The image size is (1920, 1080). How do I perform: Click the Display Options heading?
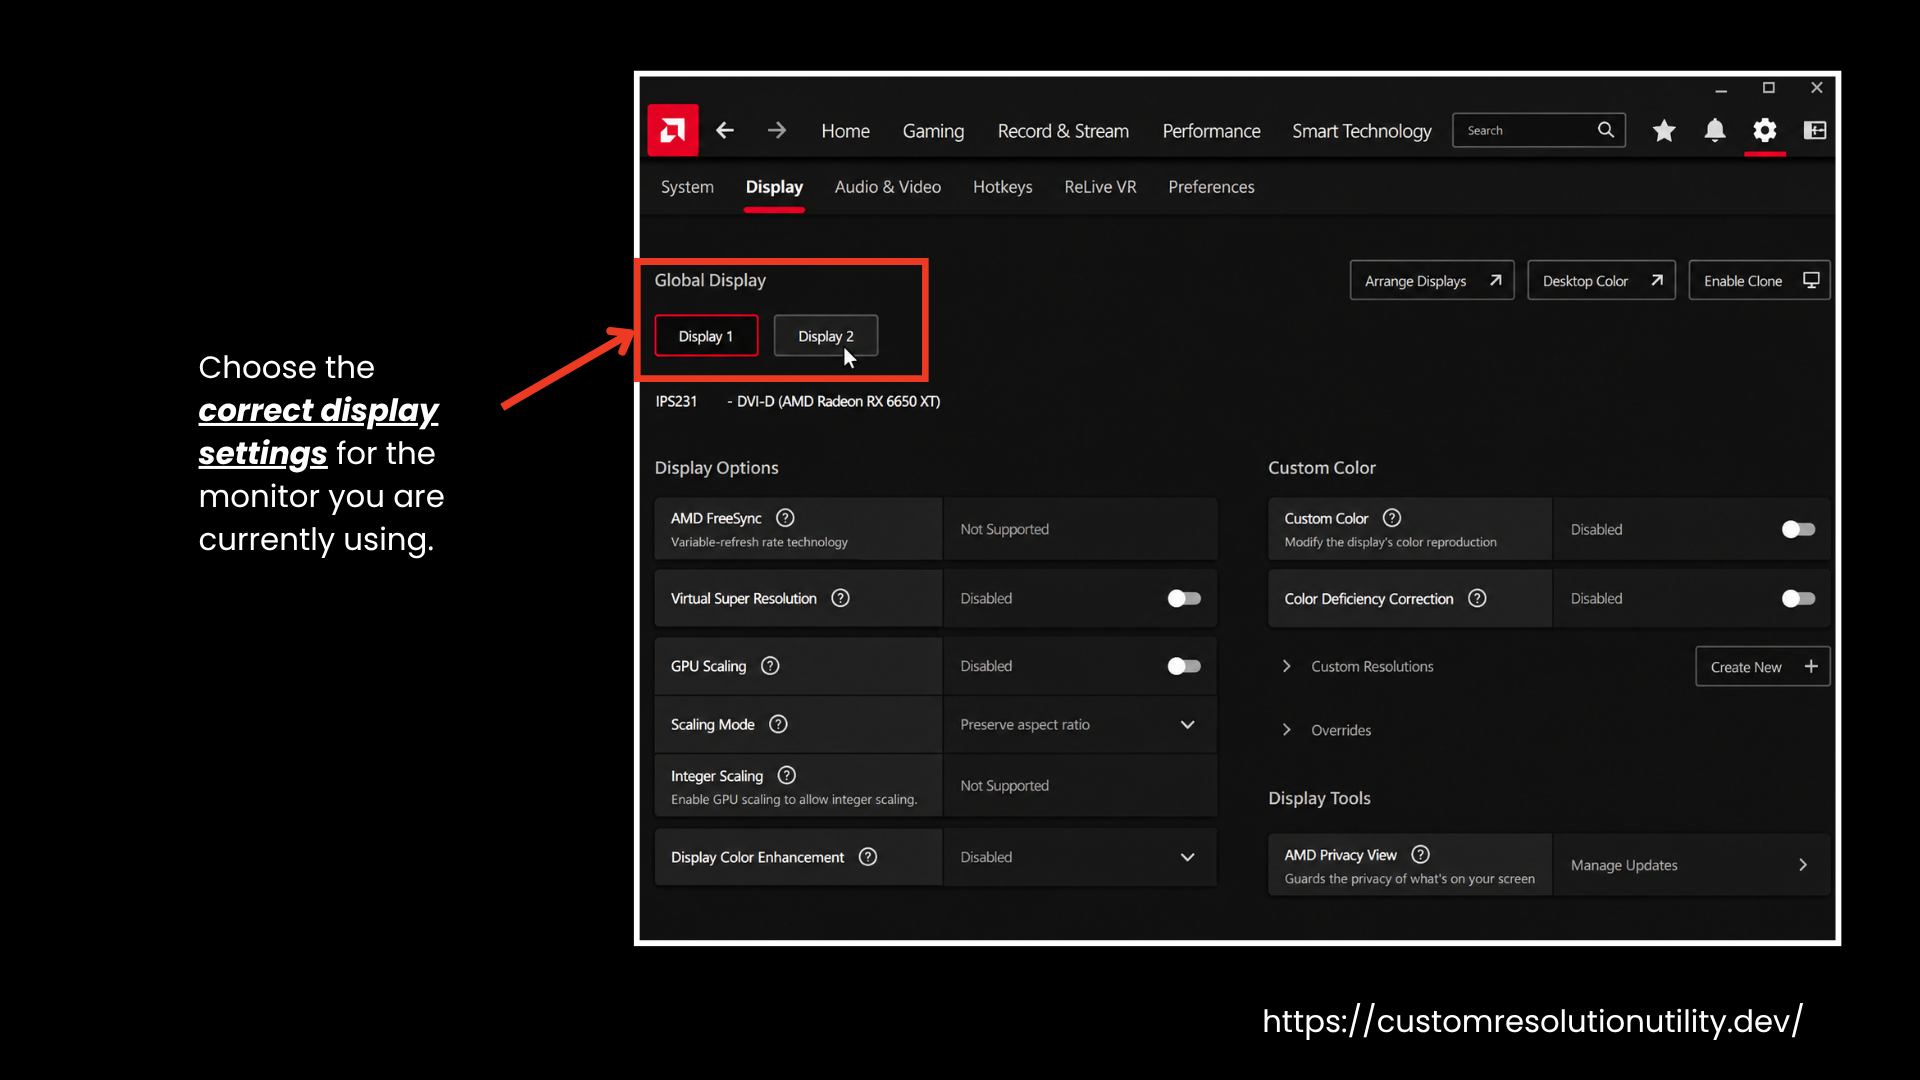[x=716, y=468]
